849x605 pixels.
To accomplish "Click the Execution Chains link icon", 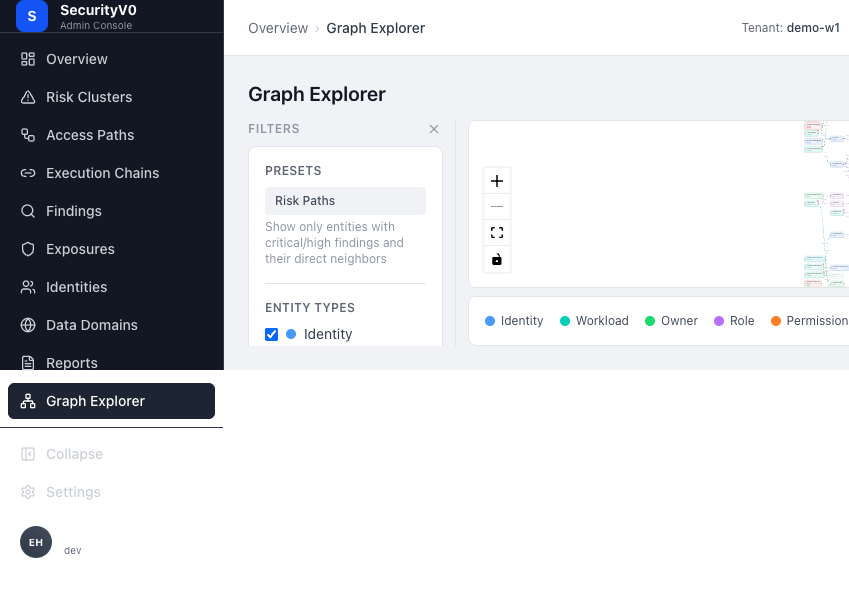I will (28, 173).
